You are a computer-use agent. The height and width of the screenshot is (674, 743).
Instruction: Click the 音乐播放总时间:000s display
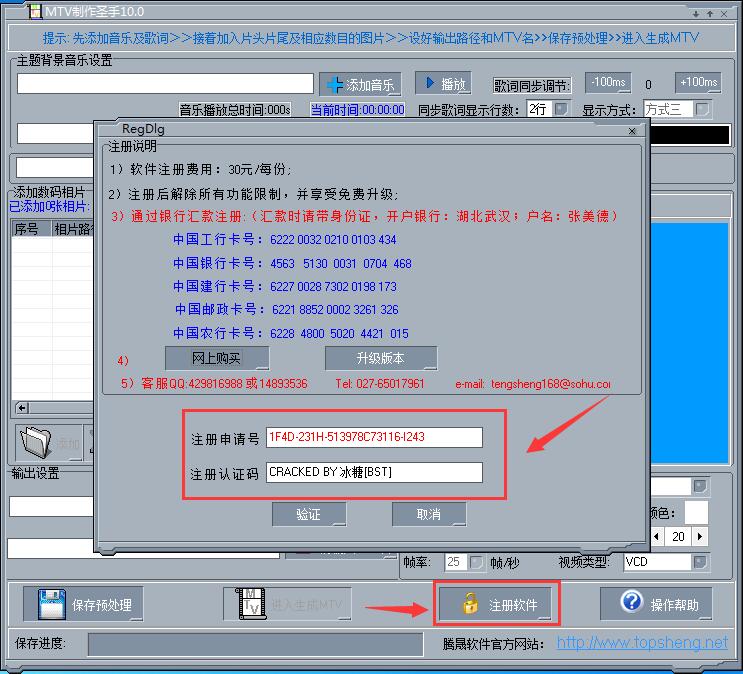coord(235,110)
